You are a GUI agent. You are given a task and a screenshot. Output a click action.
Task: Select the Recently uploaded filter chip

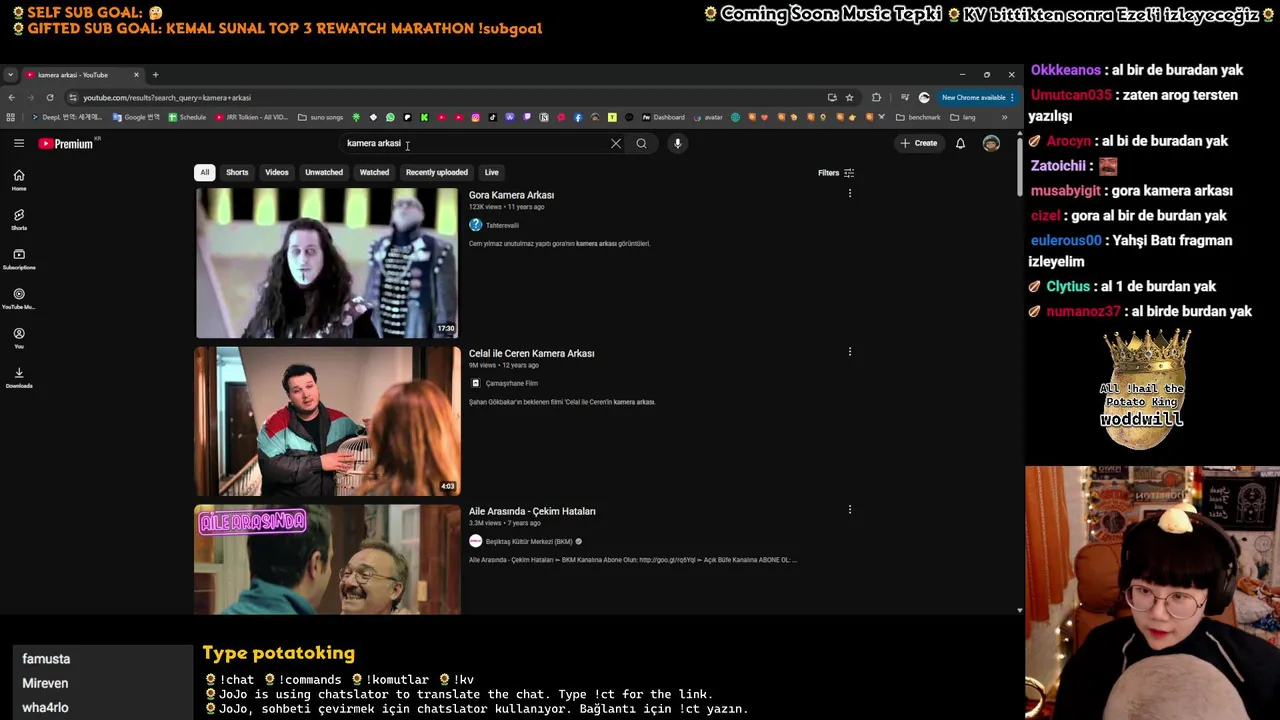point(437,173)
